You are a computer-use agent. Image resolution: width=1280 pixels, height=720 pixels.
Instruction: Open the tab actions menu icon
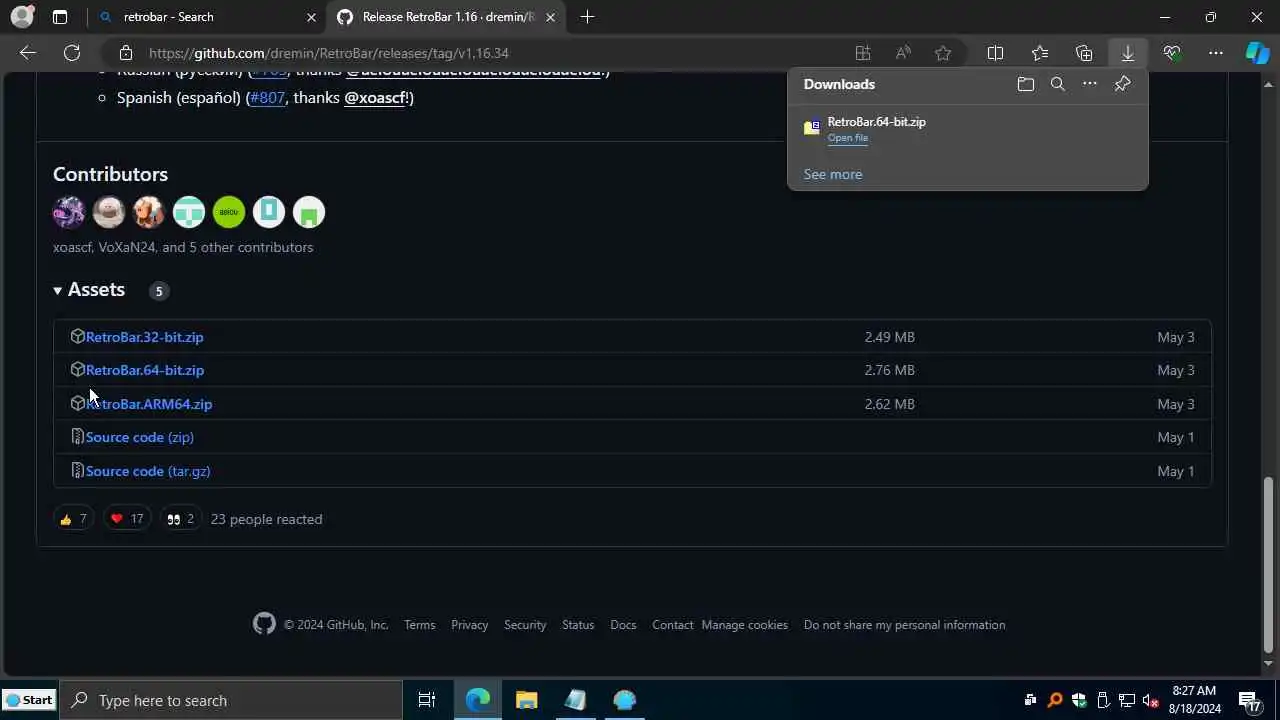tap(60, 17)
